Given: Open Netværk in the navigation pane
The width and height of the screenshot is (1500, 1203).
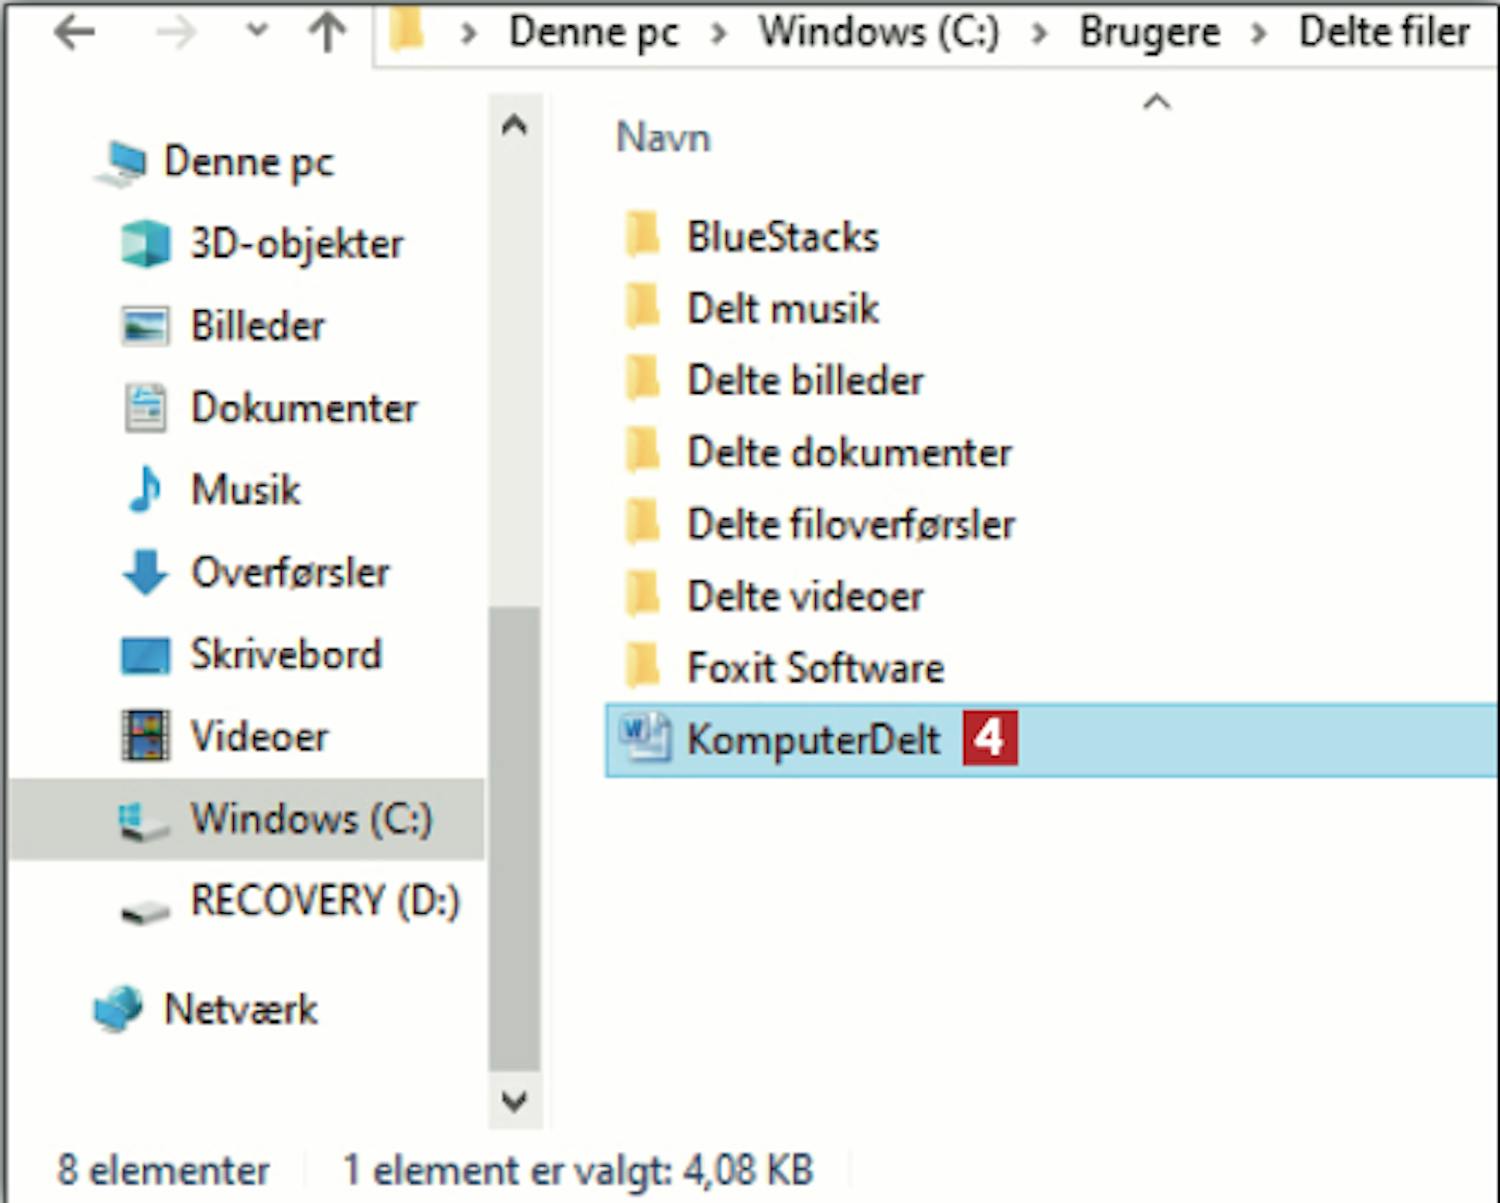Looking at the screenshot, I should tap(240, 1009).
